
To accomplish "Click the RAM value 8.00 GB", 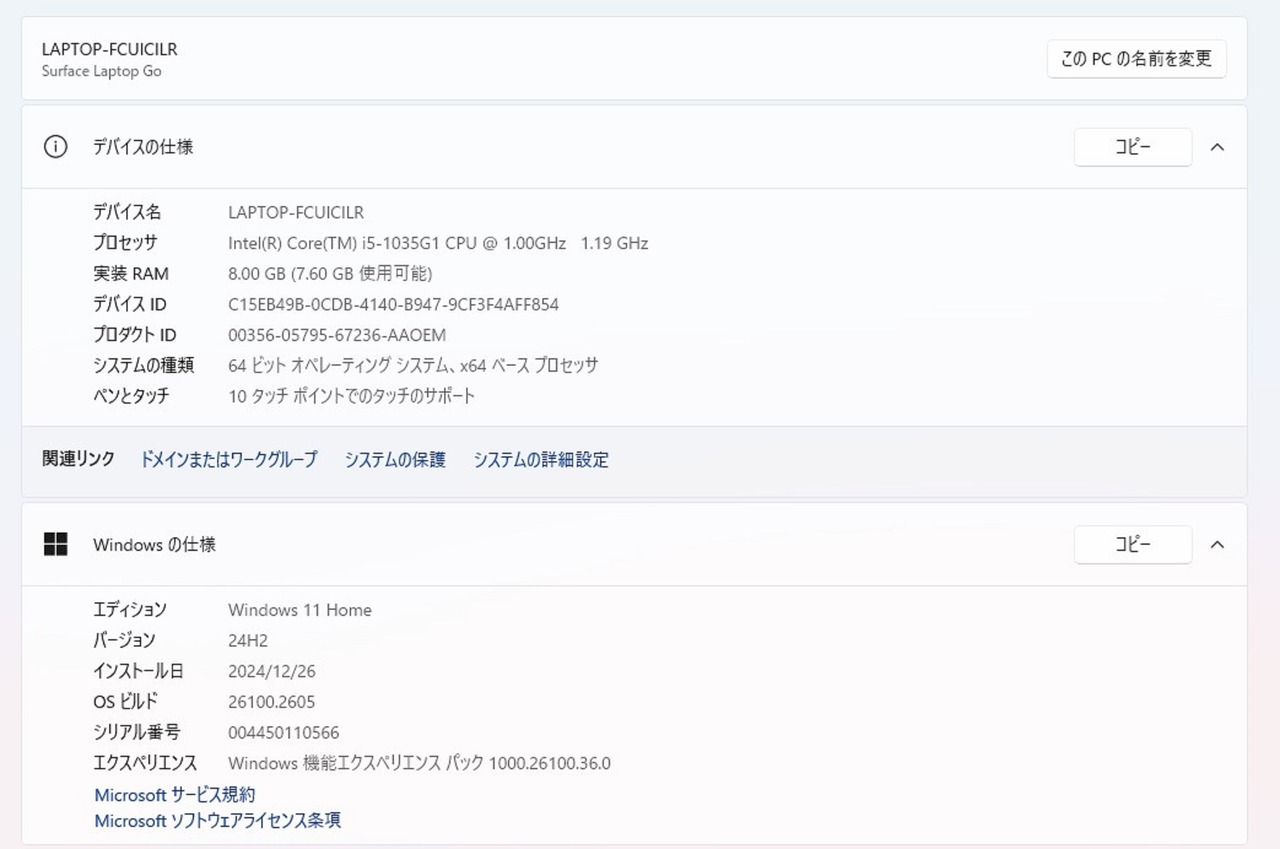I will [x=330, y=273].
